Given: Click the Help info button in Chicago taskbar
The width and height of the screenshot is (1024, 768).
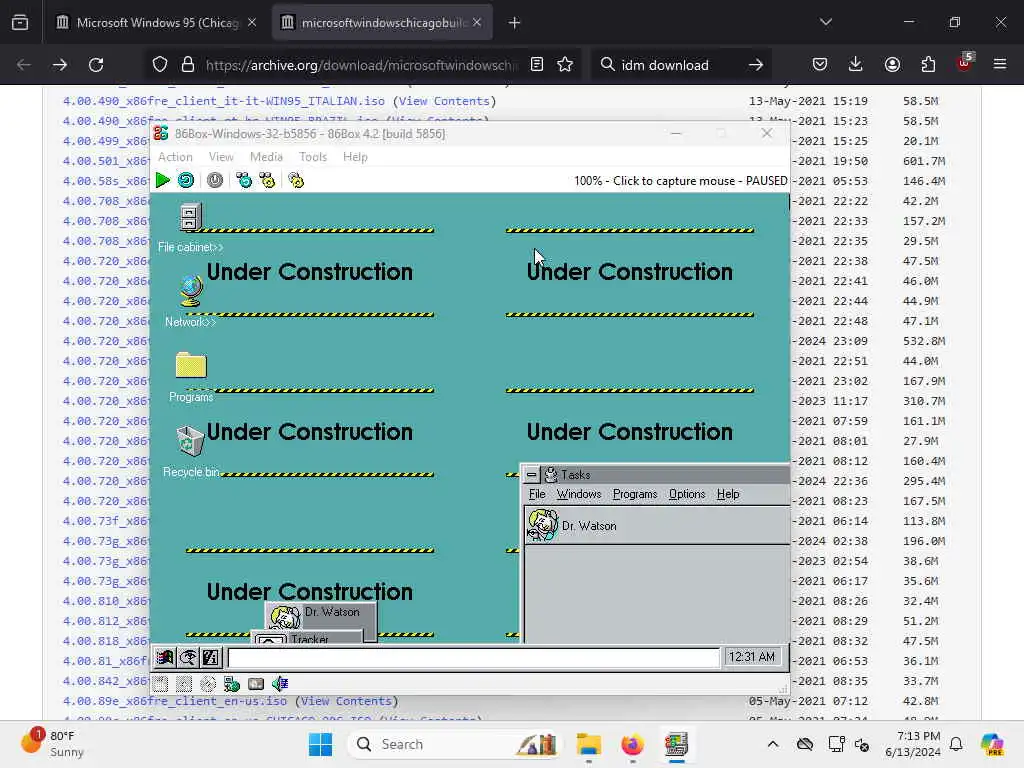Looking at the screenshot, I should point(211,657).
